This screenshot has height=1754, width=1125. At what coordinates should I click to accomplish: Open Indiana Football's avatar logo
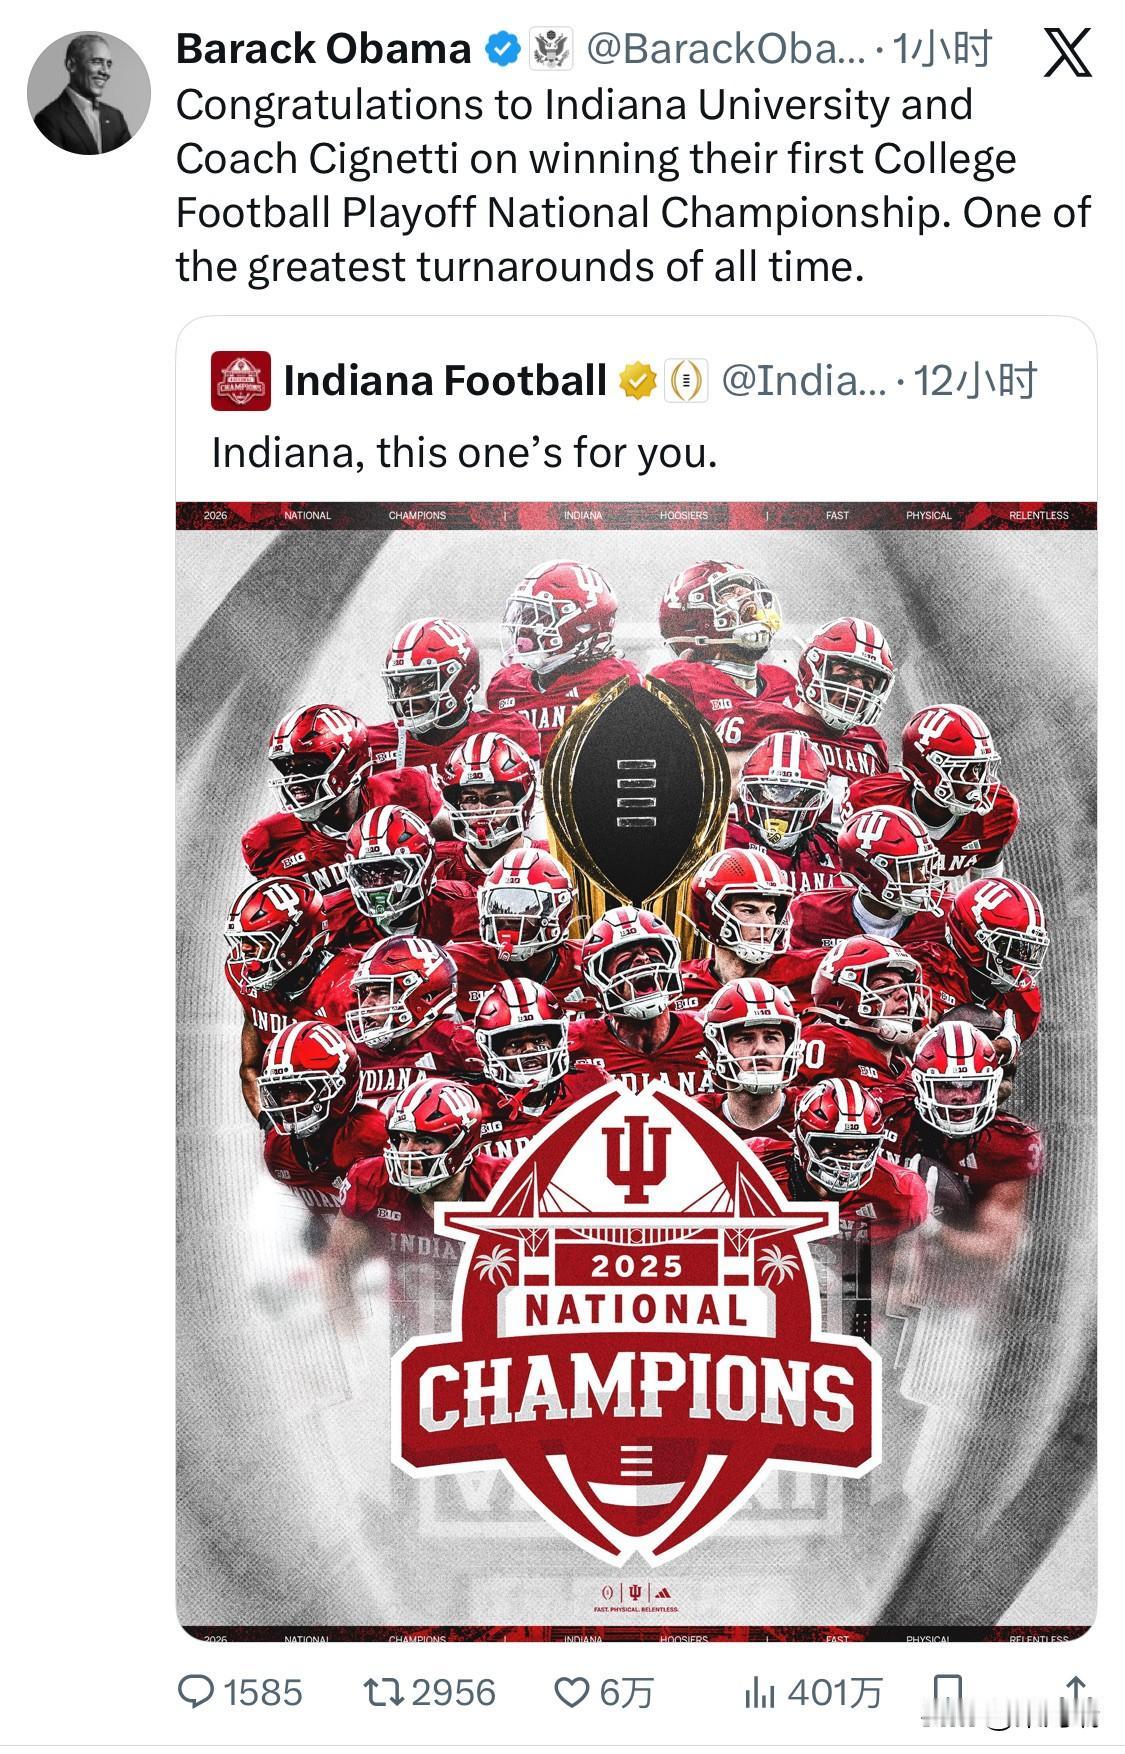pyautogui.click(x=241, y=381)
